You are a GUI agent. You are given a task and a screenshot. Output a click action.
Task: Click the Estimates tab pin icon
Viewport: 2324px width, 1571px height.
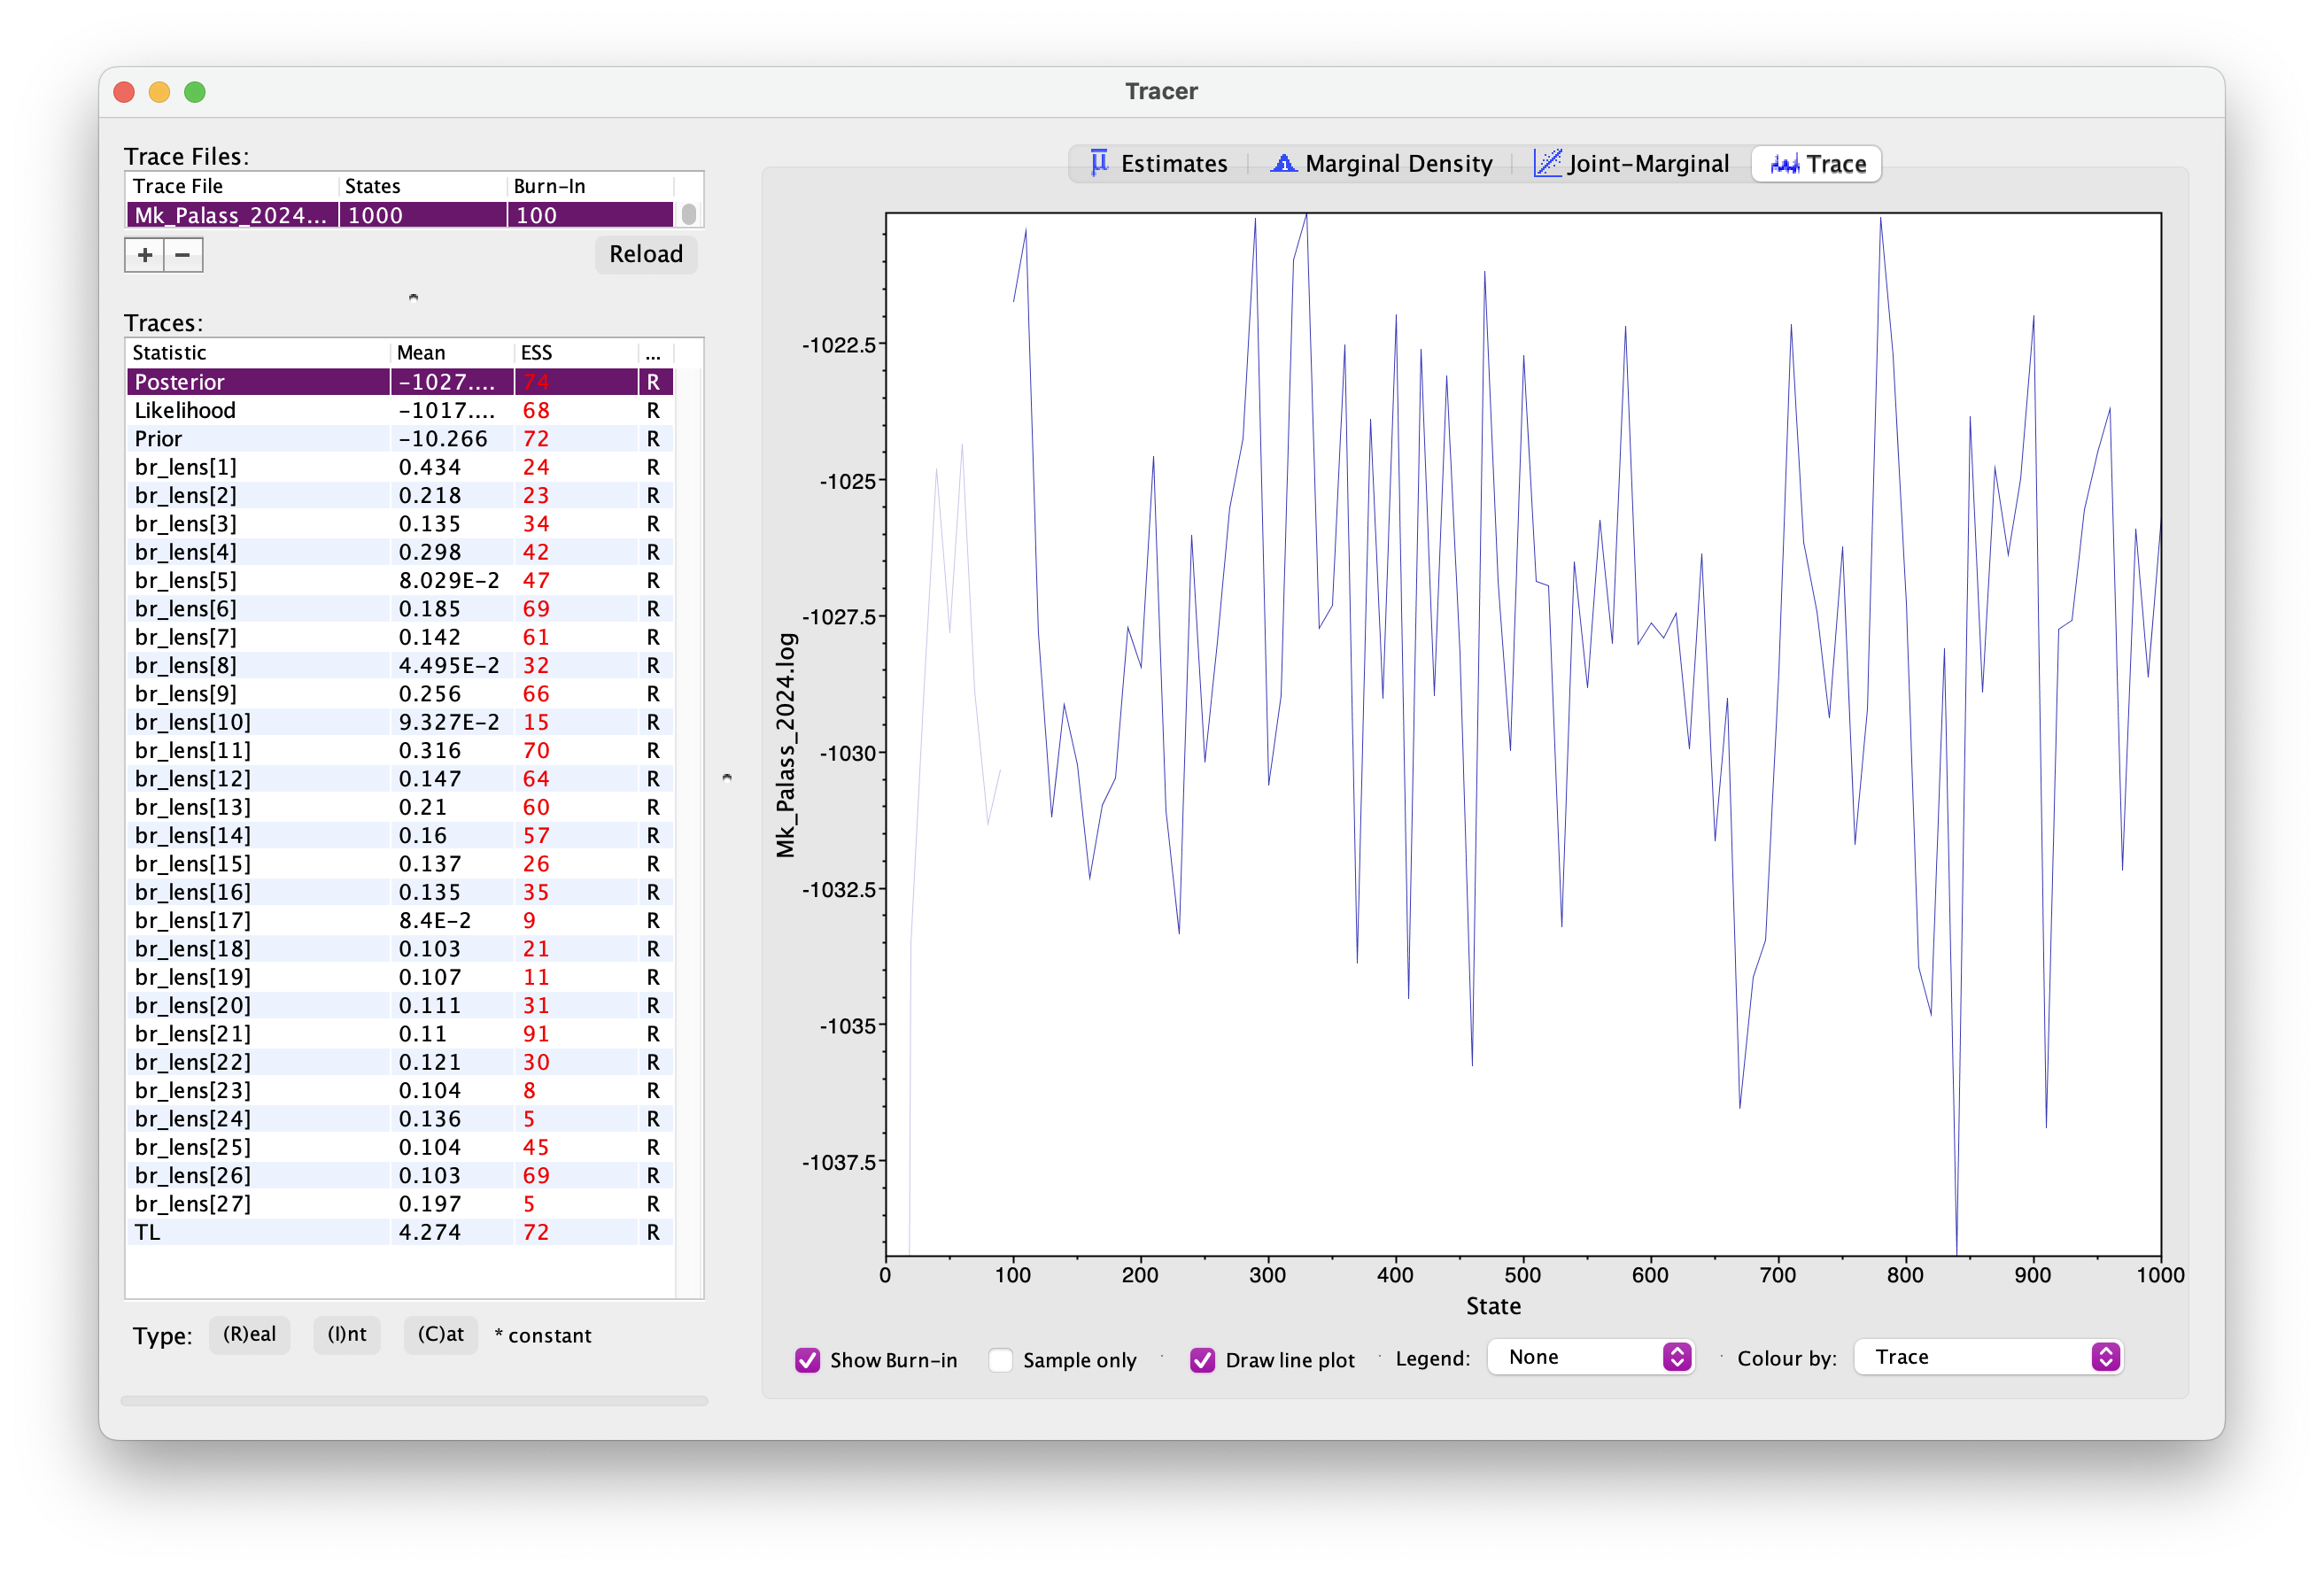[x=1099, y=163]
